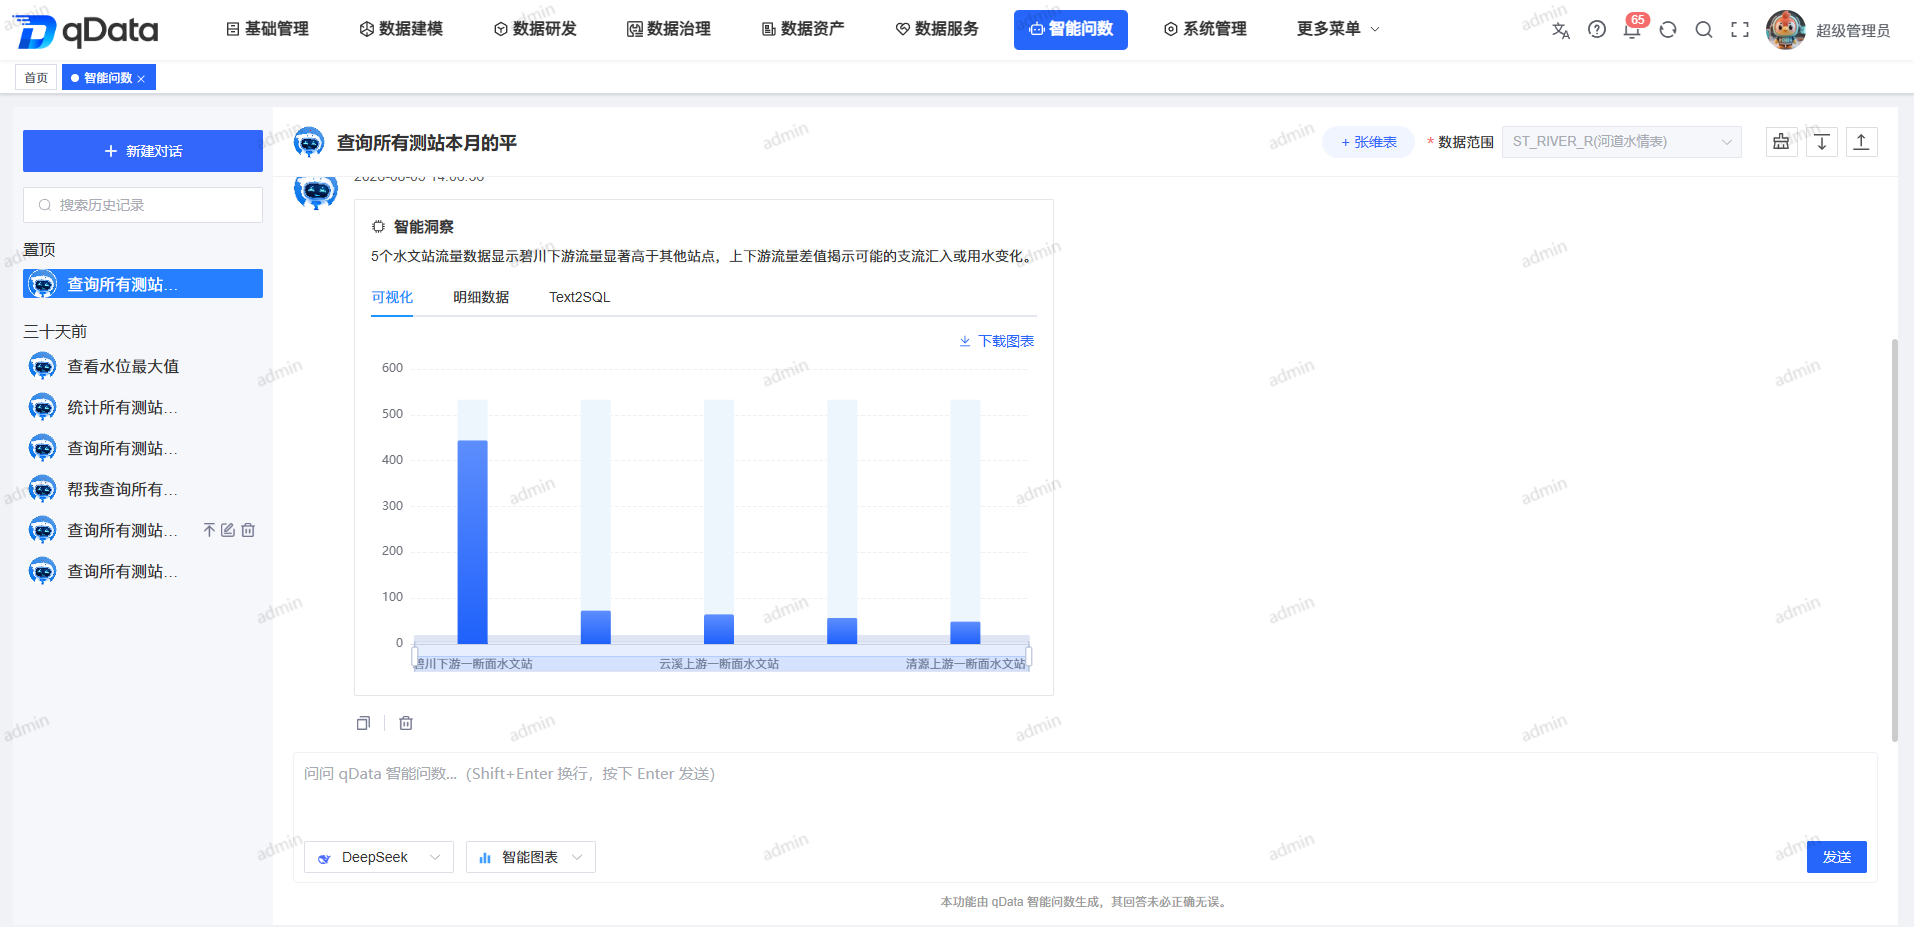Open the user avatar menu
Image resolution: width=1914 pixels, height=927 pixels.
pyautogui.click(x=1785, y=30)
